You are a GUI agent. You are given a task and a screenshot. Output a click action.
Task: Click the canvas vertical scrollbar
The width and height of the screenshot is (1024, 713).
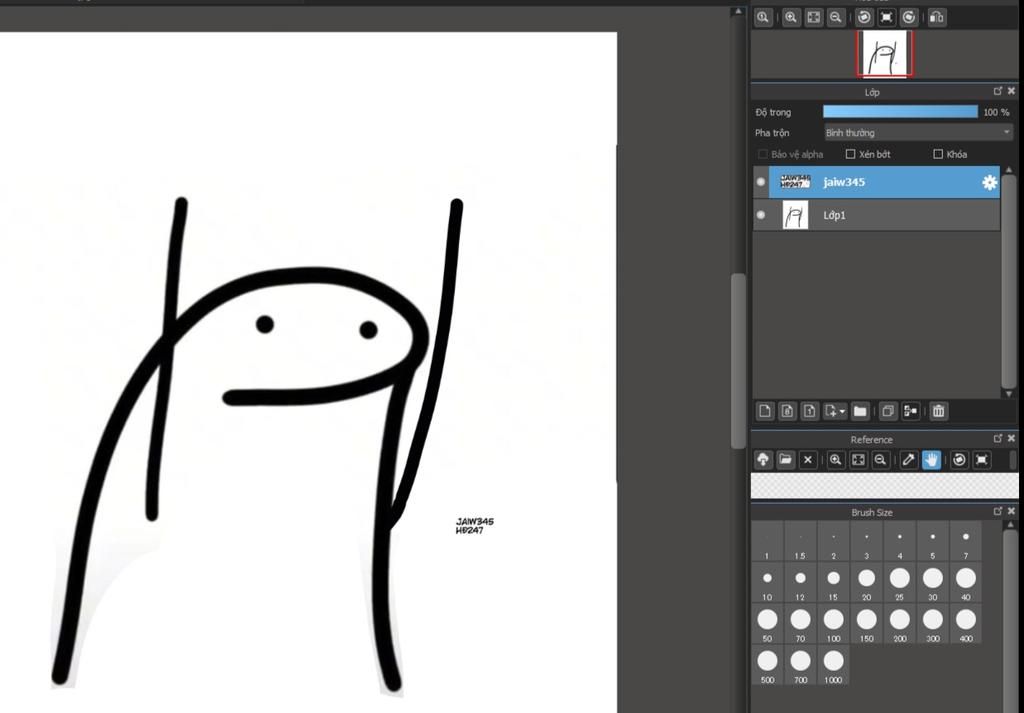(739, 360)
